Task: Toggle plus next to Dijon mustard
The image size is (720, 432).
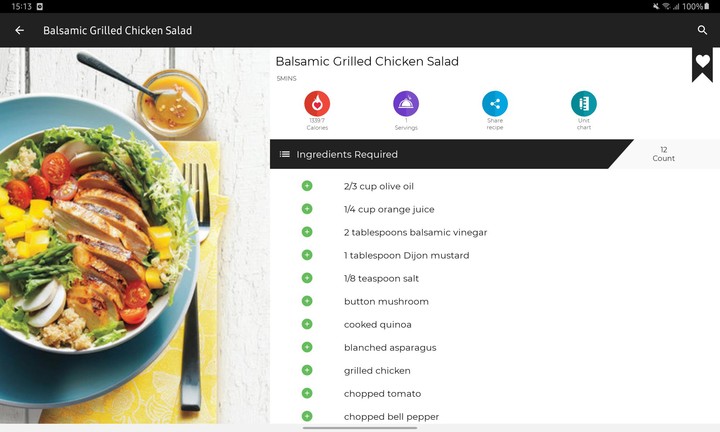Action: 307,255
